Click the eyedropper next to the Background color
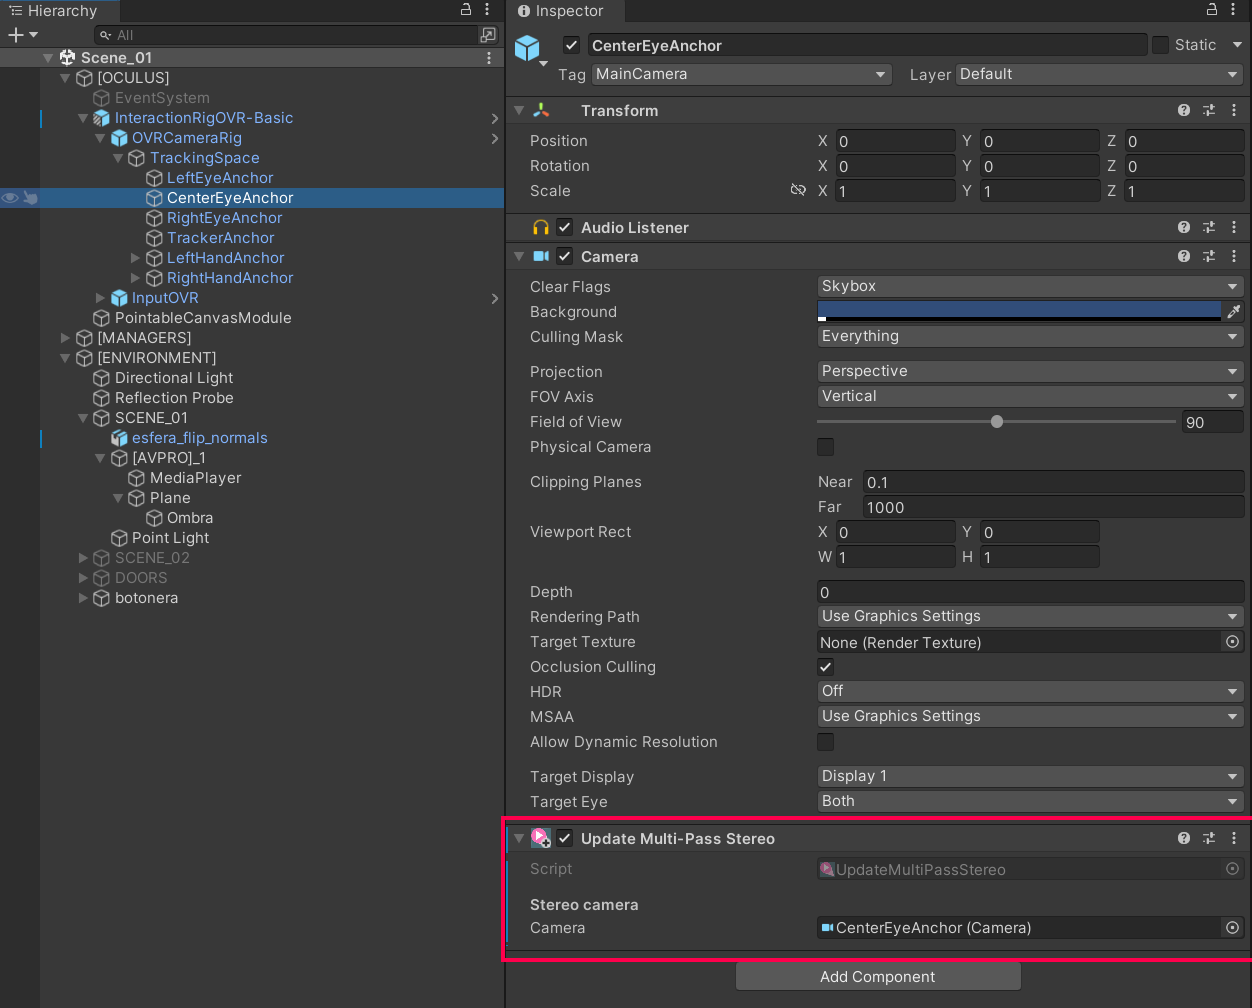 pos(1234,311)
